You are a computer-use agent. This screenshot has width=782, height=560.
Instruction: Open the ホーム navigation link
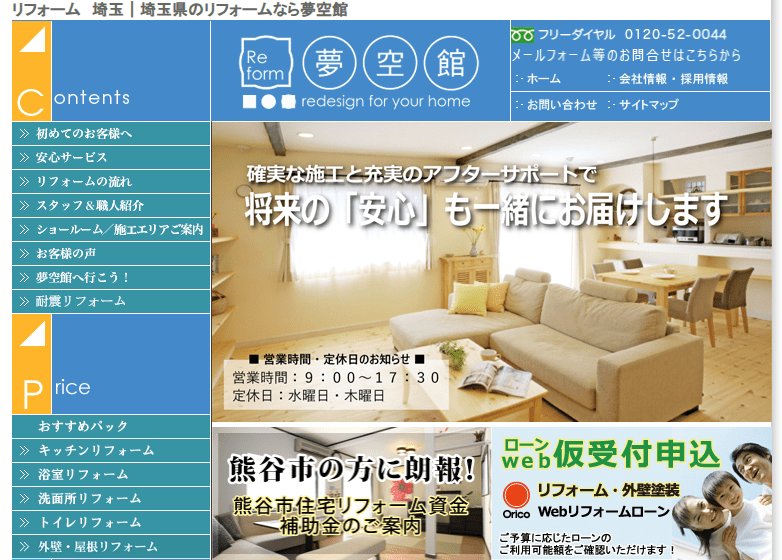pos(543,79)
